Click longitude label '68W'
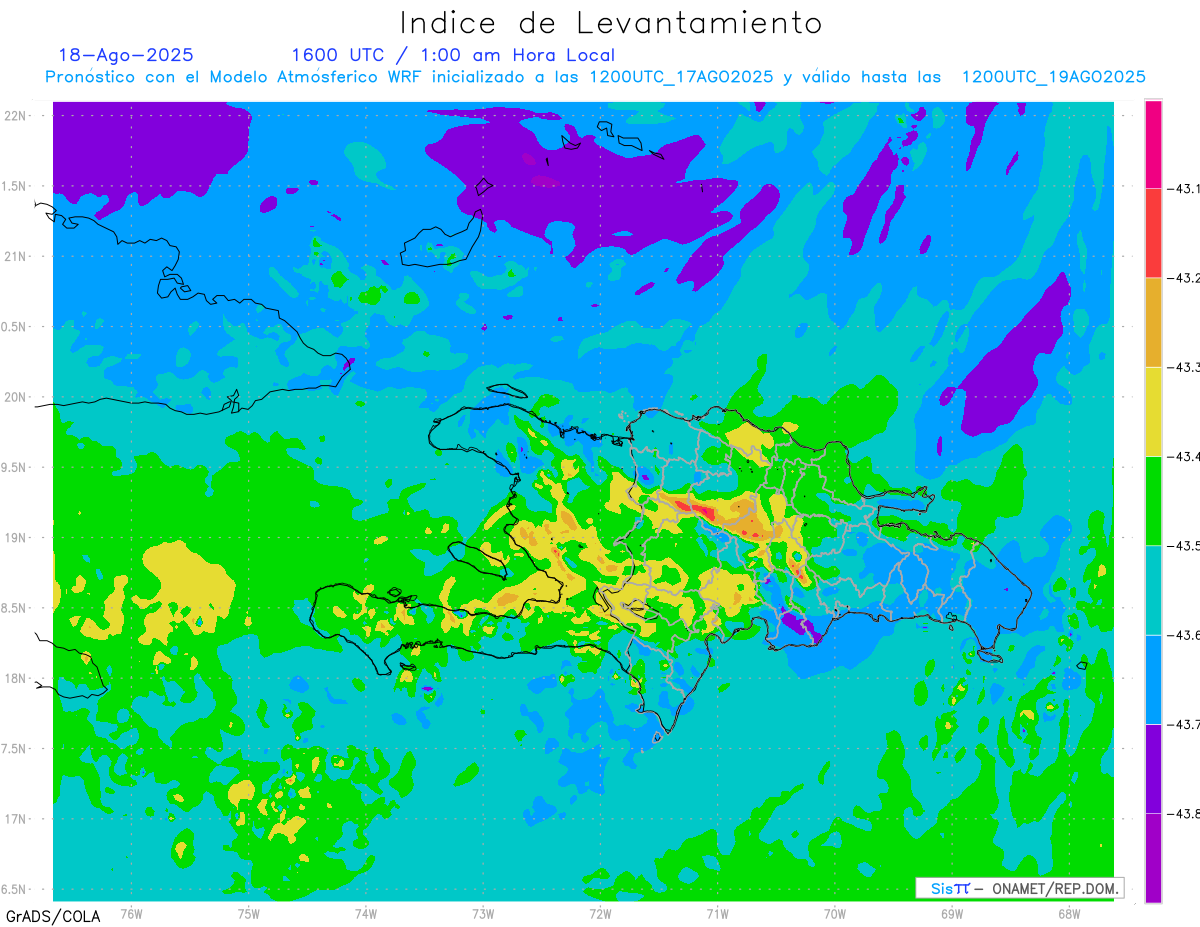 pos(1069,913)
